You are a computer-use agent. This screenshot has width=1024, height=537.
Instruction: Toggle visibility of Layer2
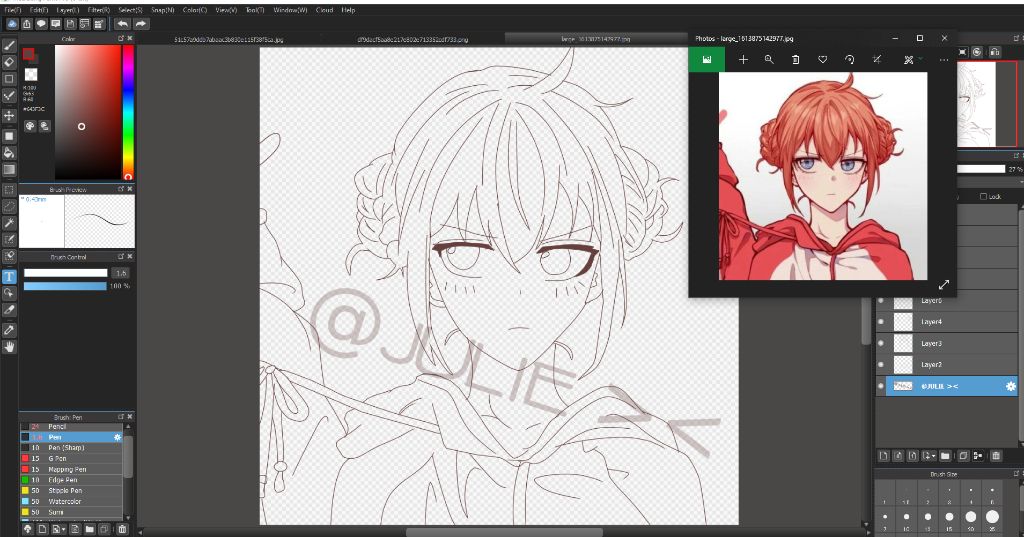(x=881, y=365)
